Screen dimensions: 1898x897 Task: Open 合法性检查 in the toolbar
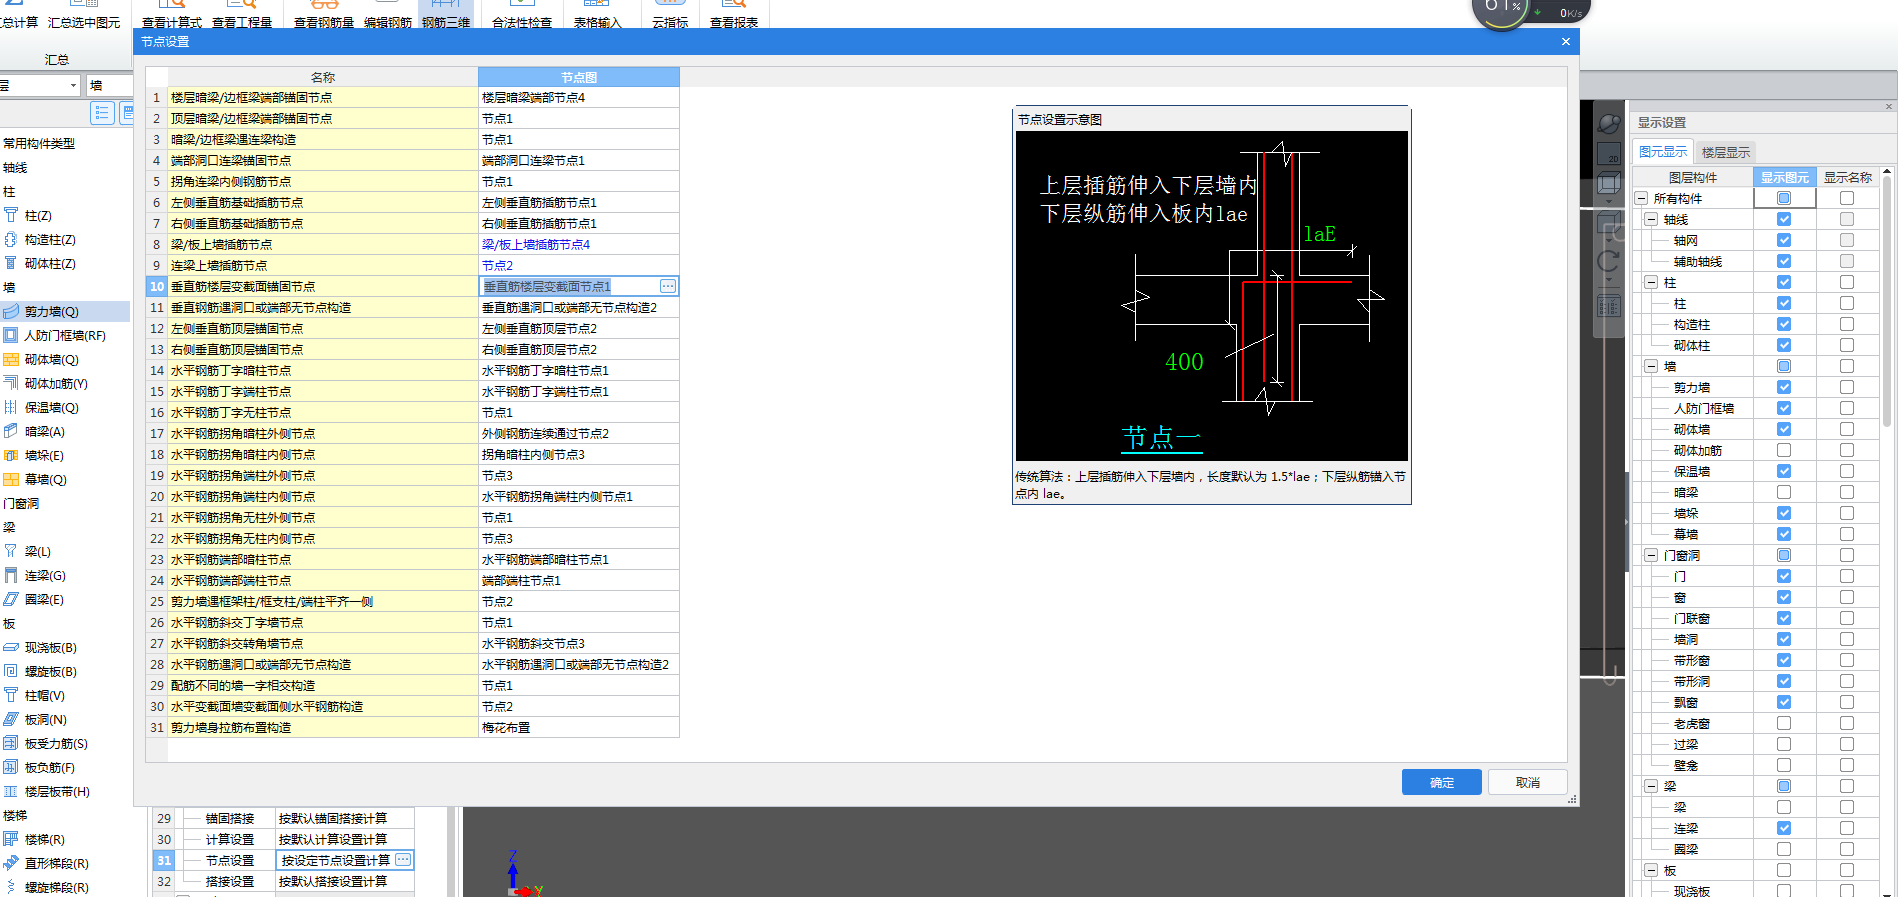[x=522, y=15]
